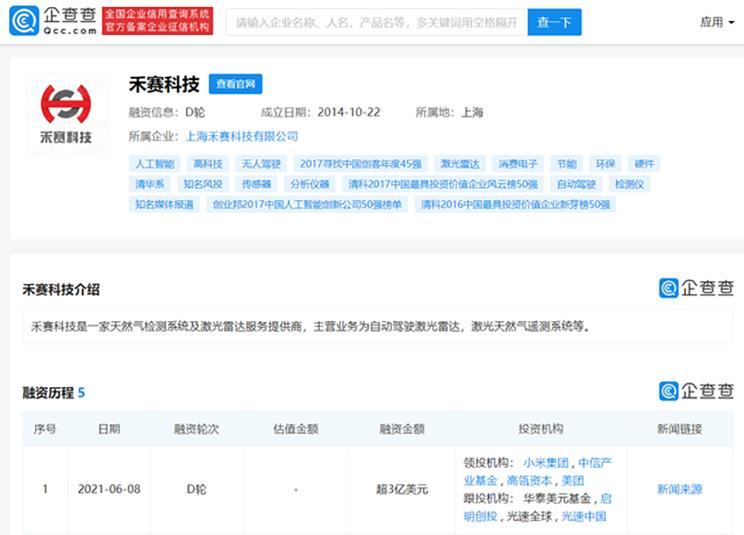The width and height of the screenshot is (744, 535).
Task: Open the 上海禾赛科技有限公司 company link
Action: coord(242,137)
